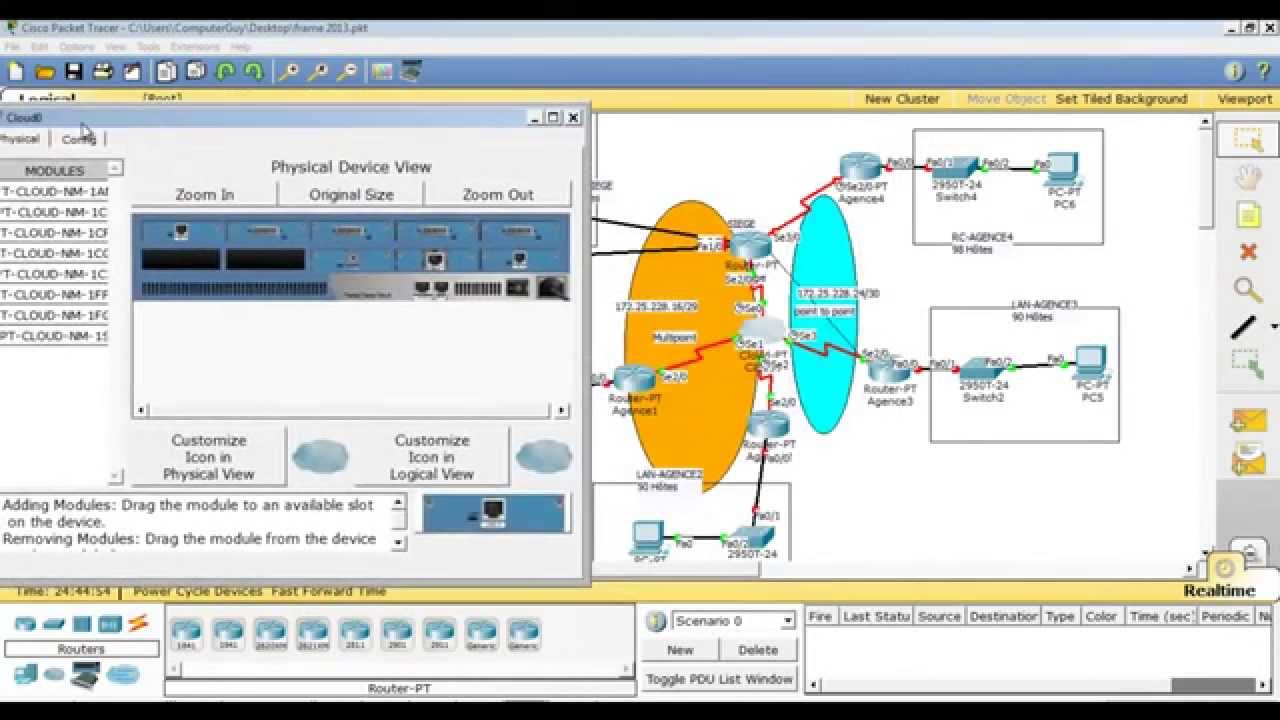
Task: Click Customize Icon in Logical View
Action: point(432,457)
